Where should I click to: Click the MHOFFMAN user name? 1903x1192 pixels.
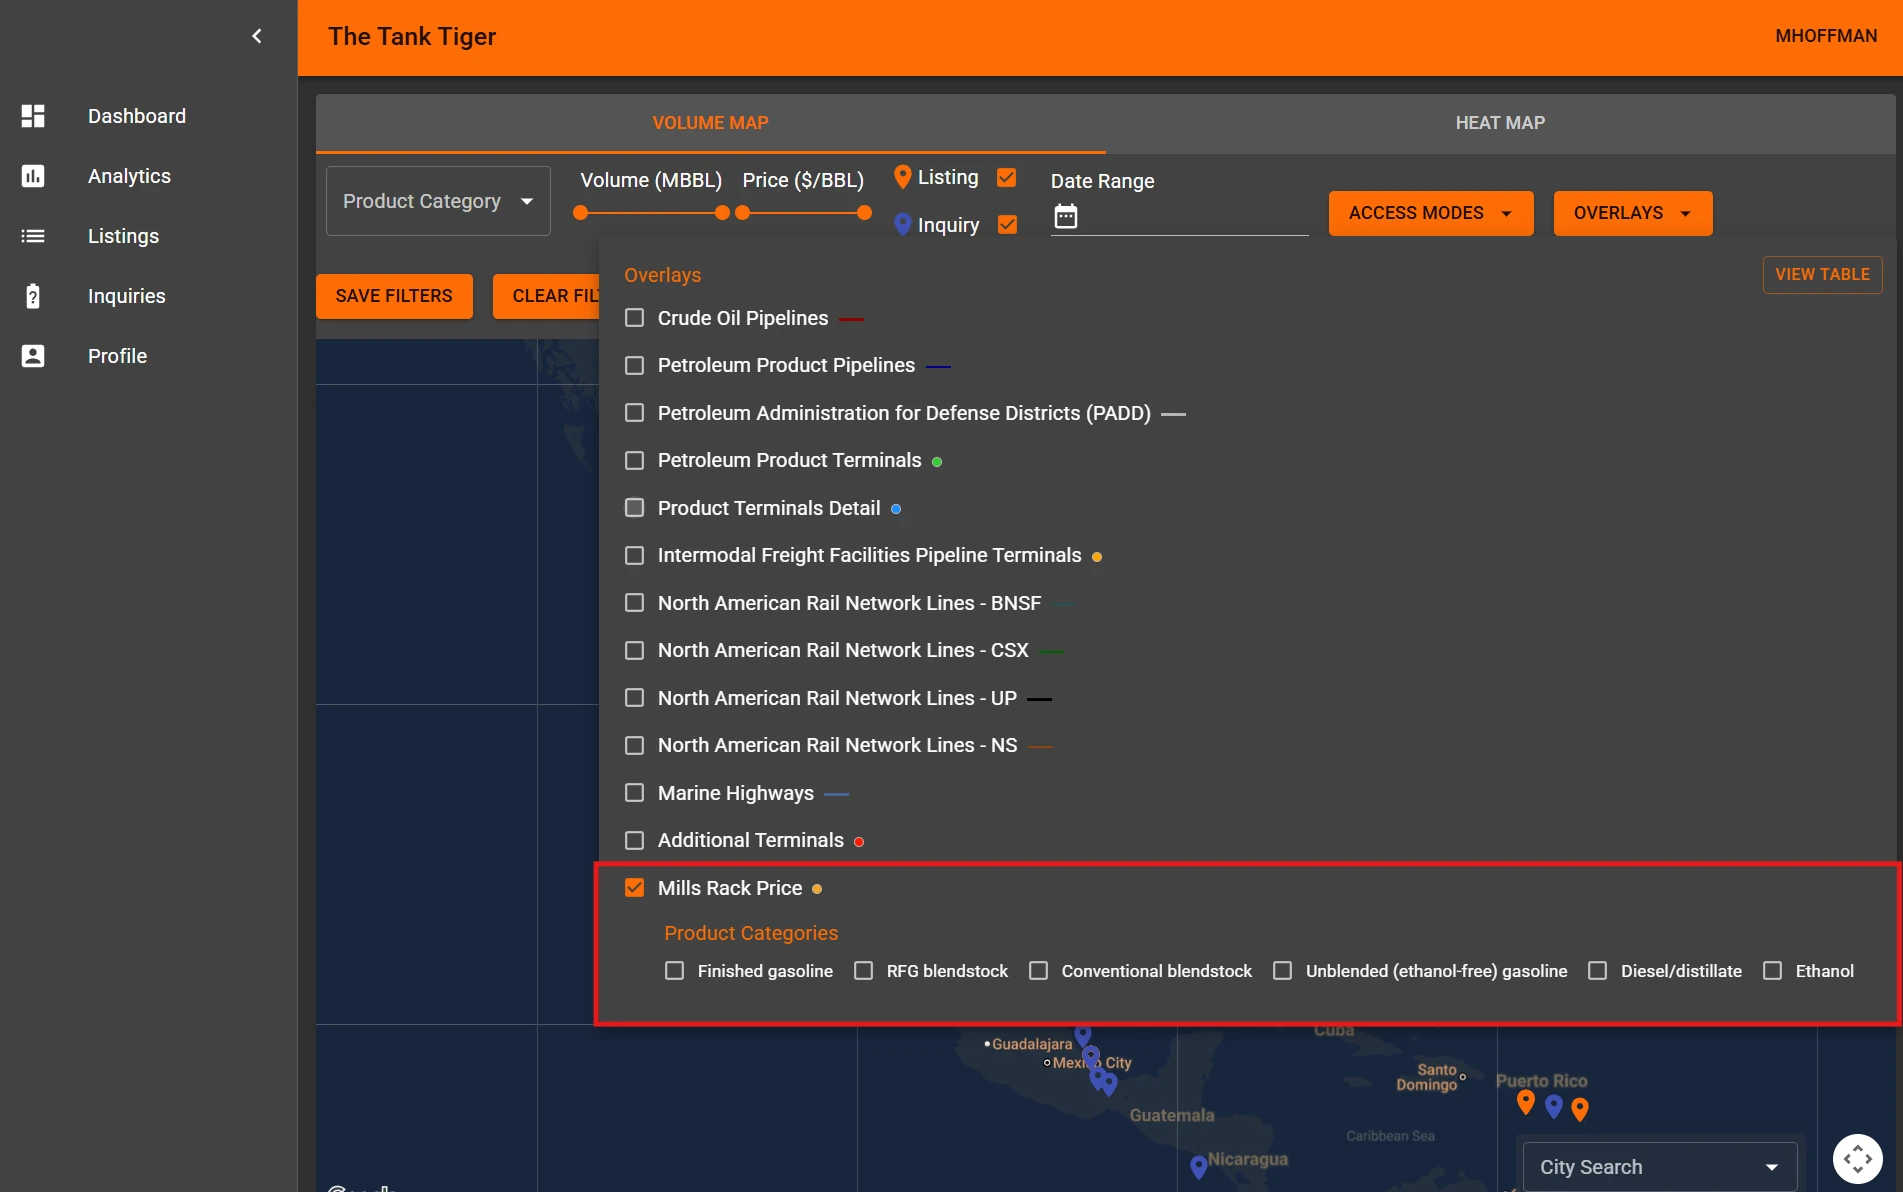pos(1826,36)
